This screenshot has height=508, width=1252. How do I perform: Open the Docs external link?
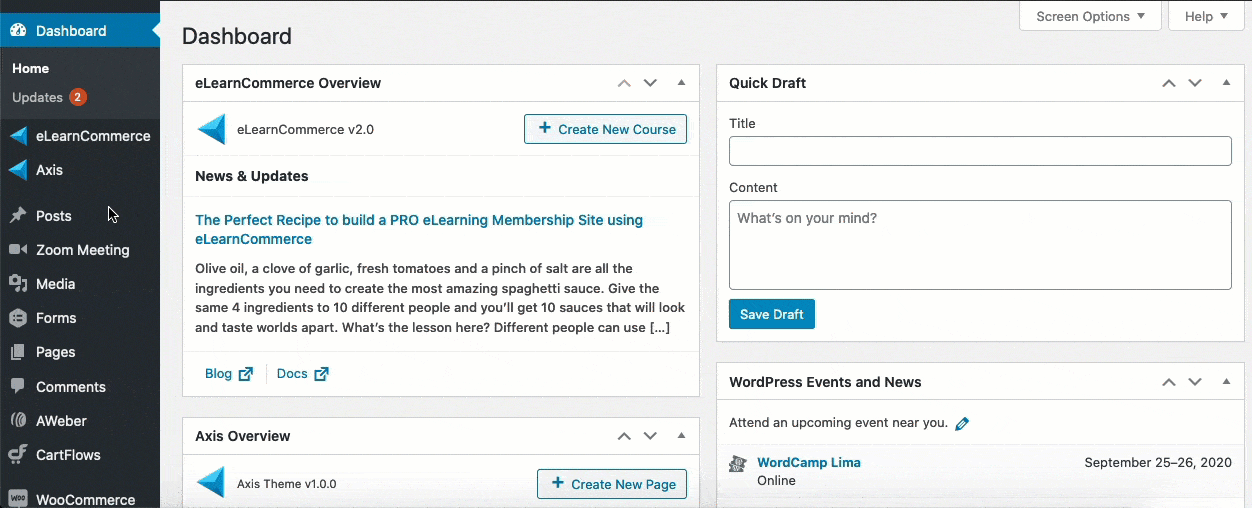(x=303, y=373)
